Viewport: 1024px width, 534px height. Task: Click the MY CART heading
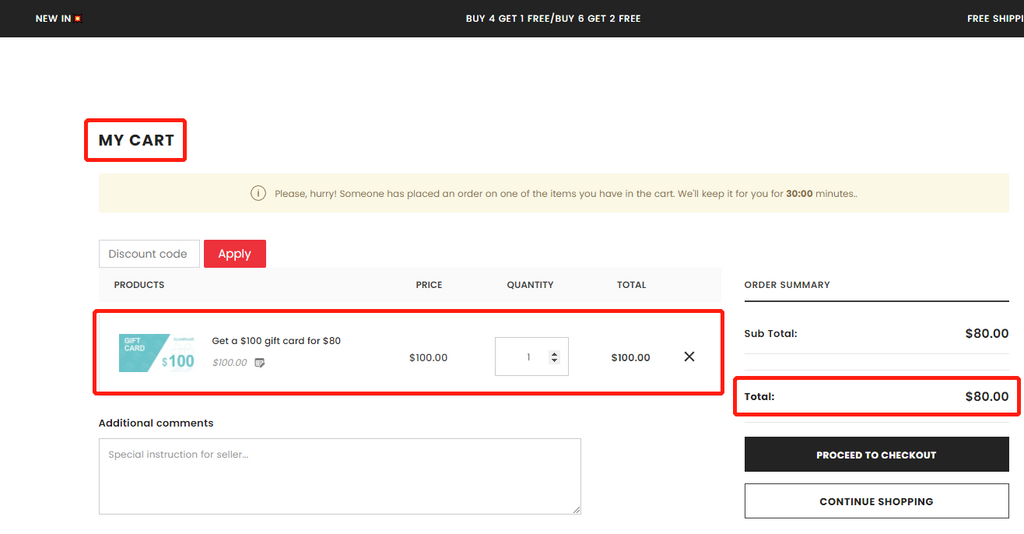click(x=136, y=141)
